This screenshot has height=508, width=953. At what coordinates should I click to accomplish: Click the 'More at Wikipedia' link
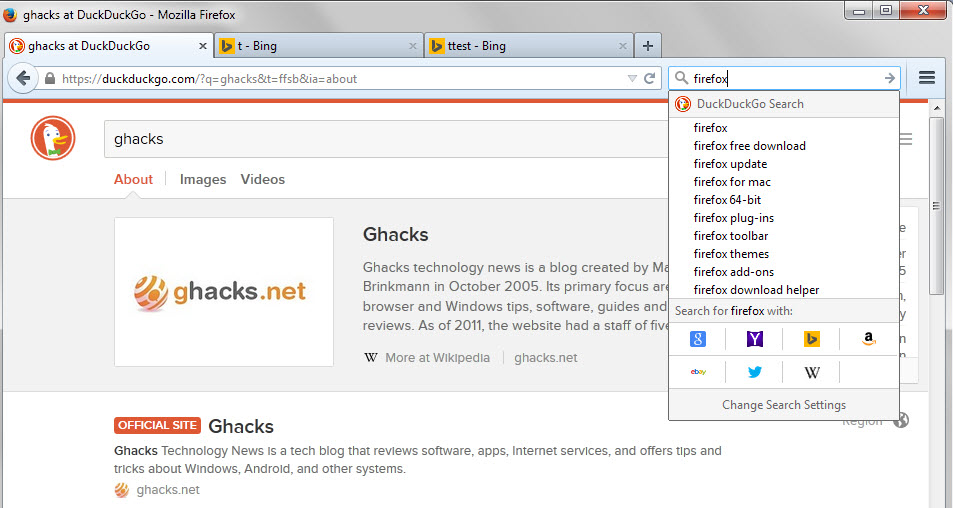(x=437, y=358)
